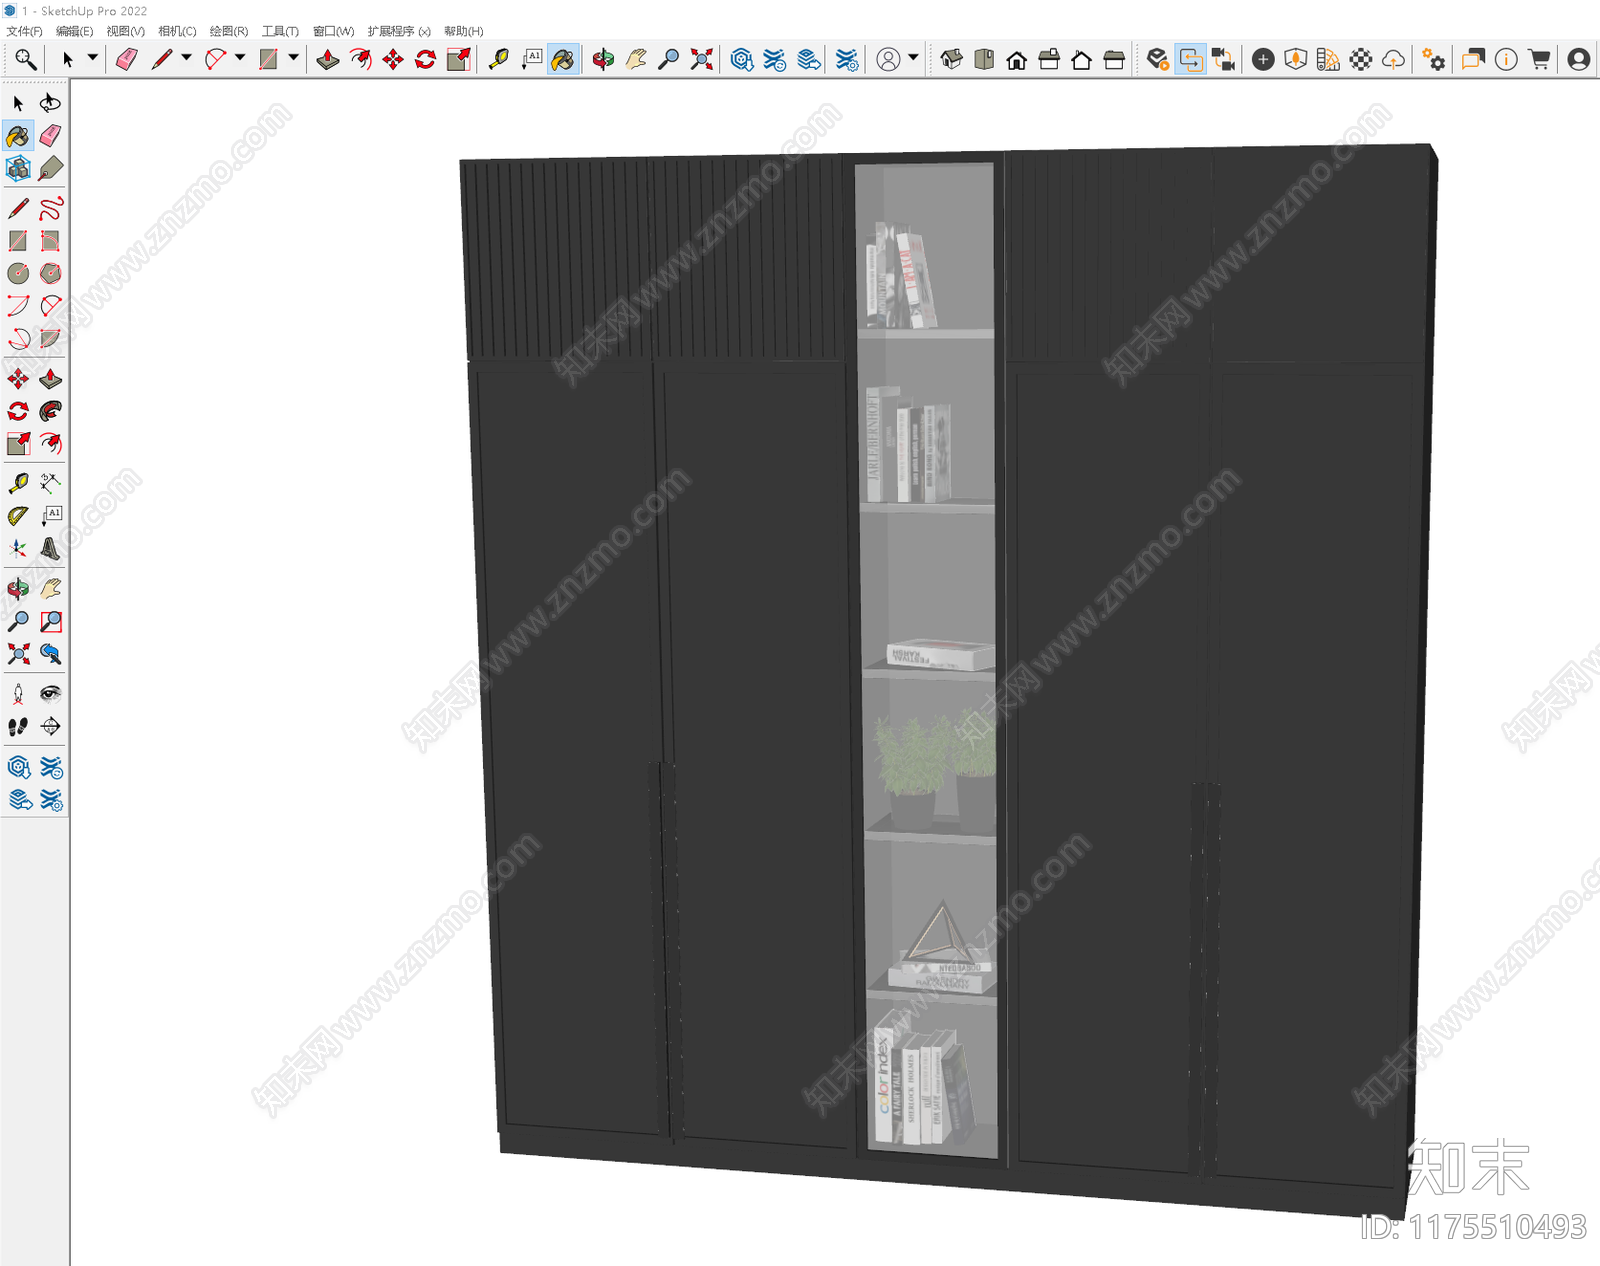This screenshot has width=1600, height=1266.
Task: Select the Lasso Select tool
Action: [x=50, y=103]
